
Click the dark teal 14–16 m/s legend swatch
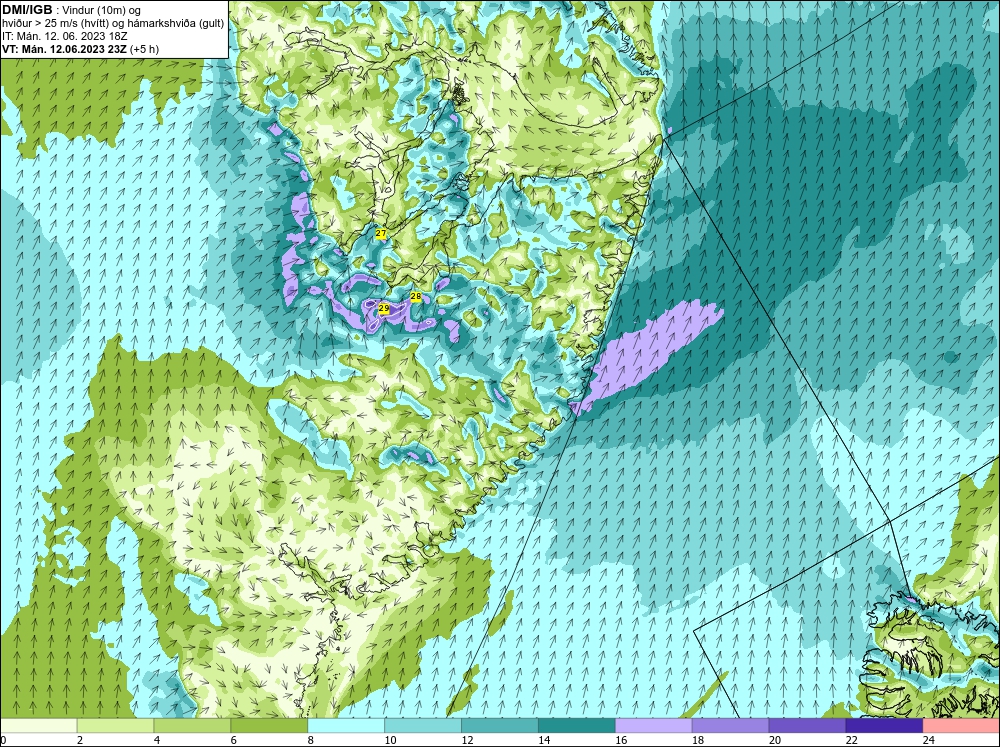[577, 726]
